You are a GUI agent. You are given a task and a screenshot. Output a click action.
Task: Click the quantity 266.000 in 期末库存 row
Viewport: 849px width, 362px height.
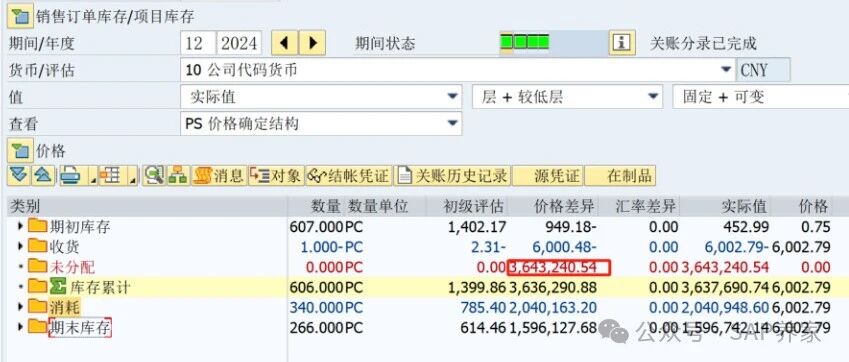click(x=317, y=327)
